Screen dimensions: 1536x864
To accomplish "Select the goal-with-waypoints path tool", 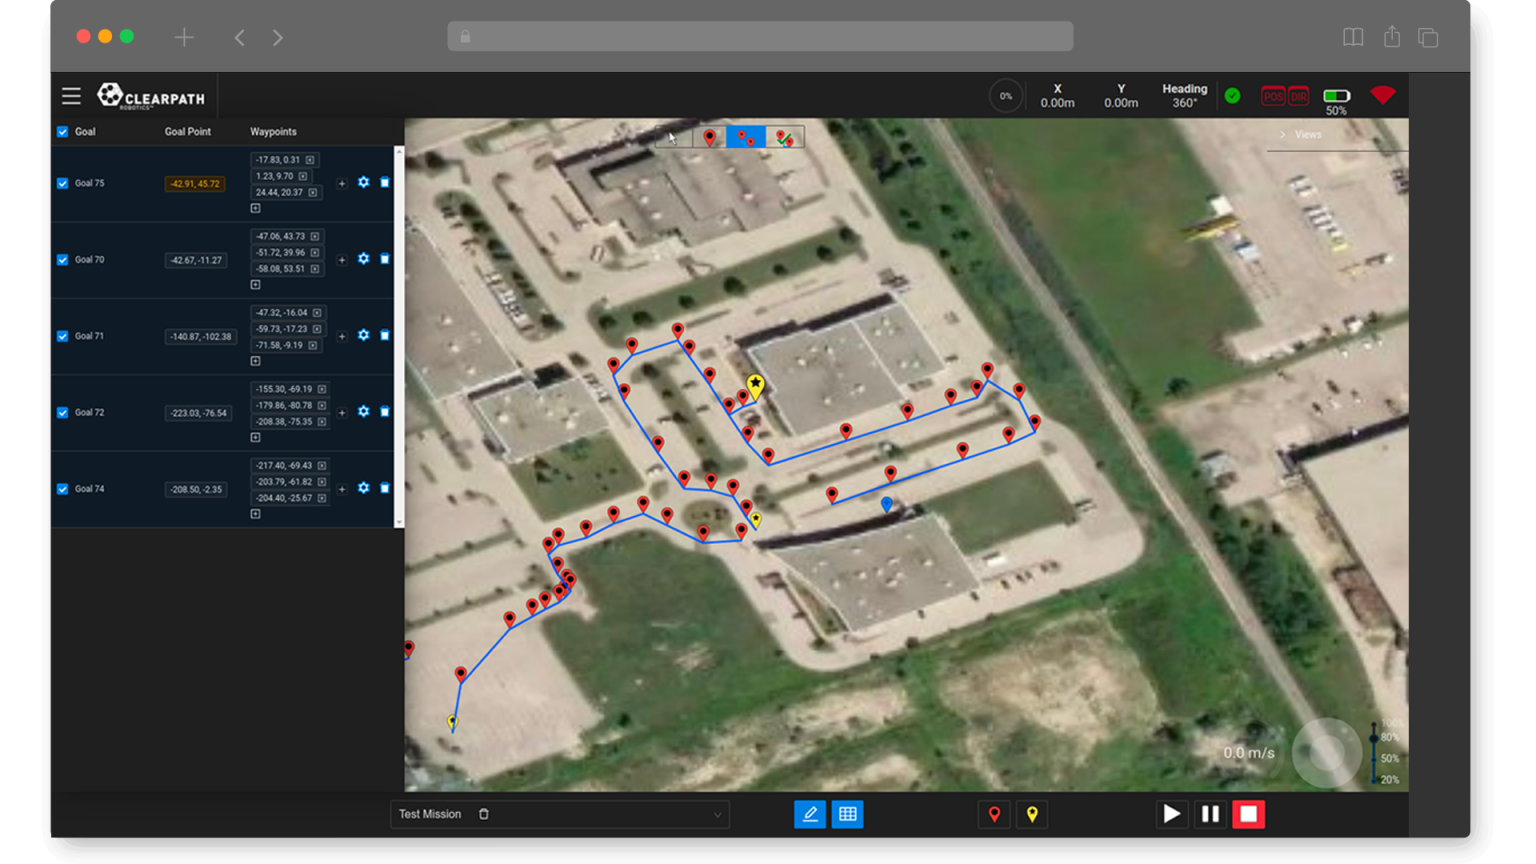I will coord(746,137).
